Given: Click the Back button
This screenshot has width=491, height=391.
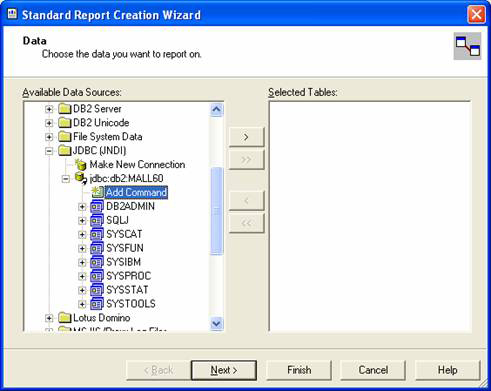Looking at the screenshot, I should click(158, 370).
